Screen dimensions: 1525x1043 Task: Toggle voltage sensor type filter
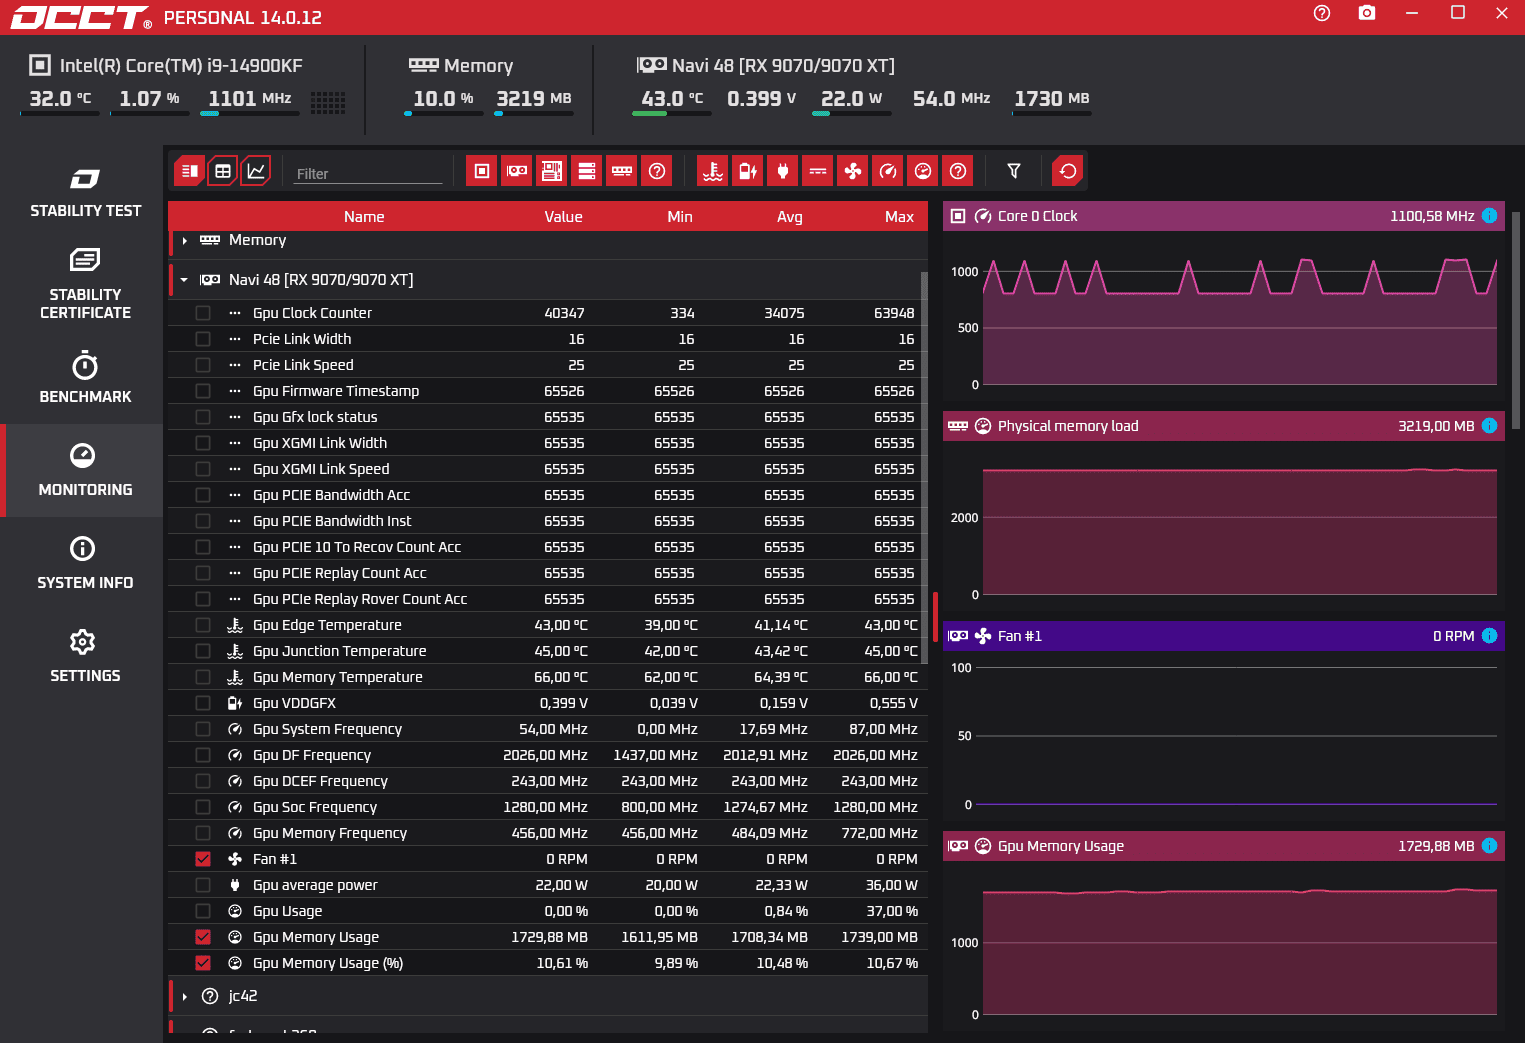(748, 171)
